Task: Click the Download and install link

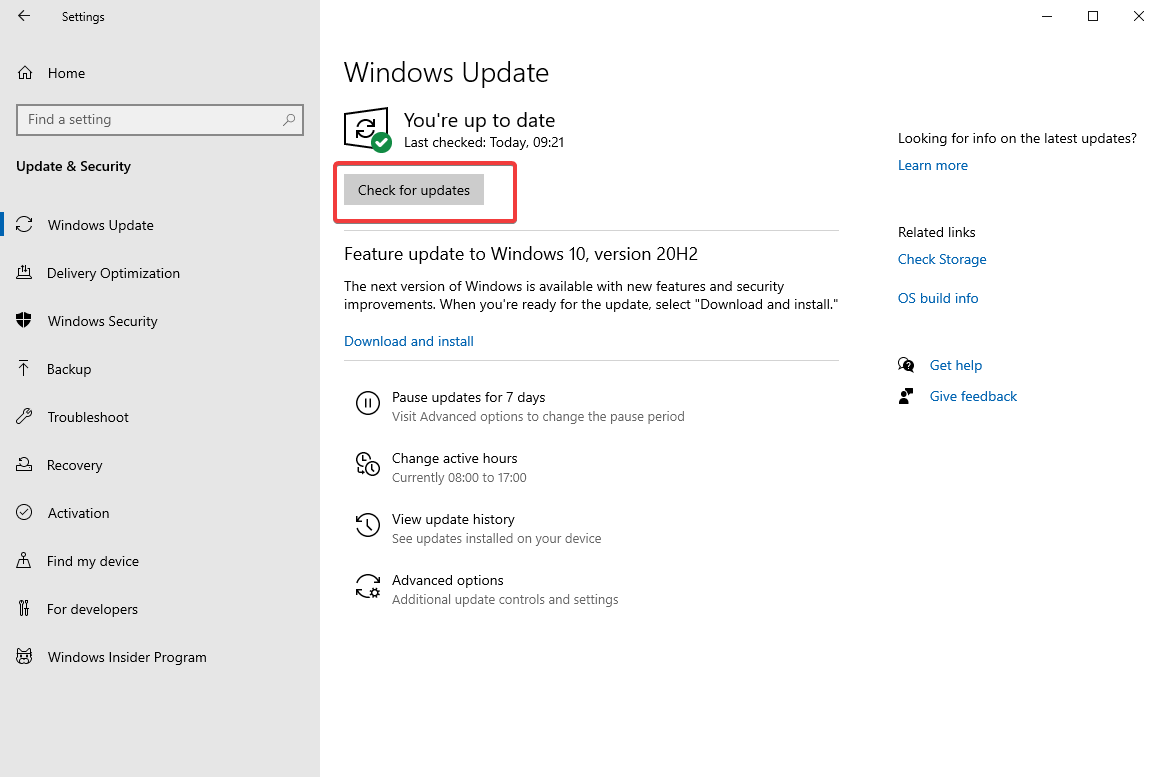Action: [408, 341]
